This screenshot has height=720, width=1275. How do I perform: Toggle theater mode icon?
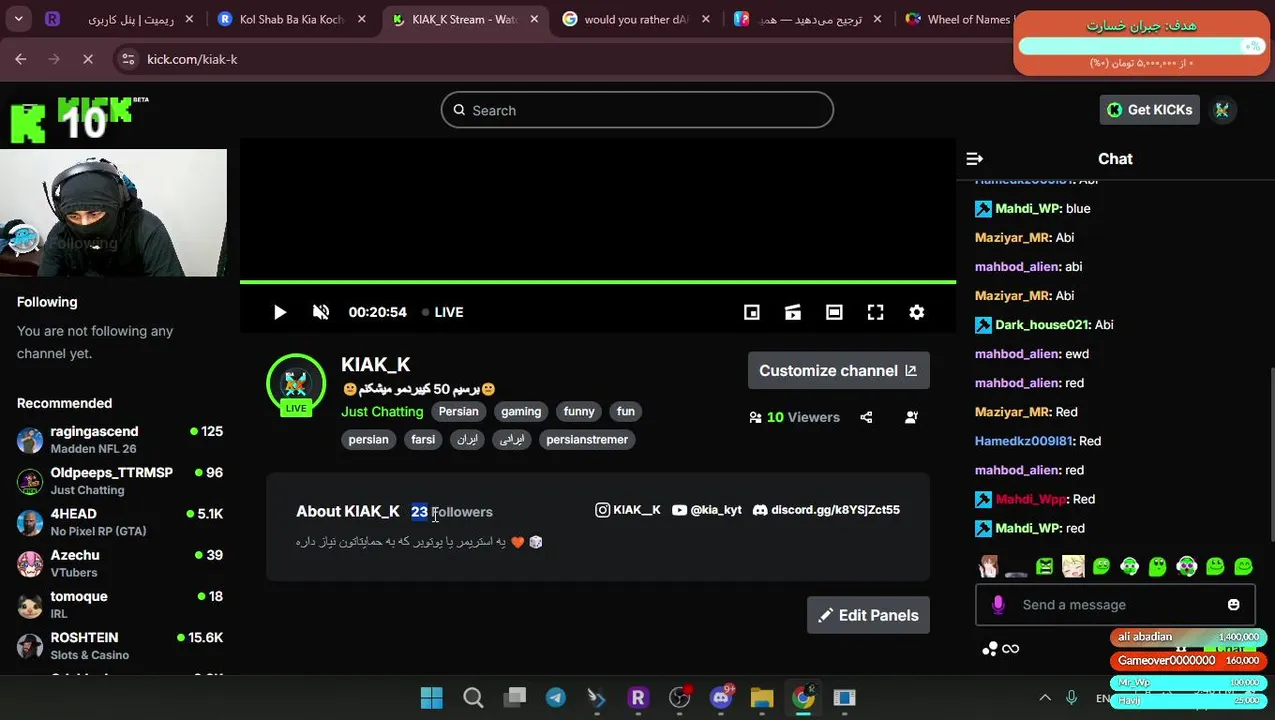(x=834, y=312)
